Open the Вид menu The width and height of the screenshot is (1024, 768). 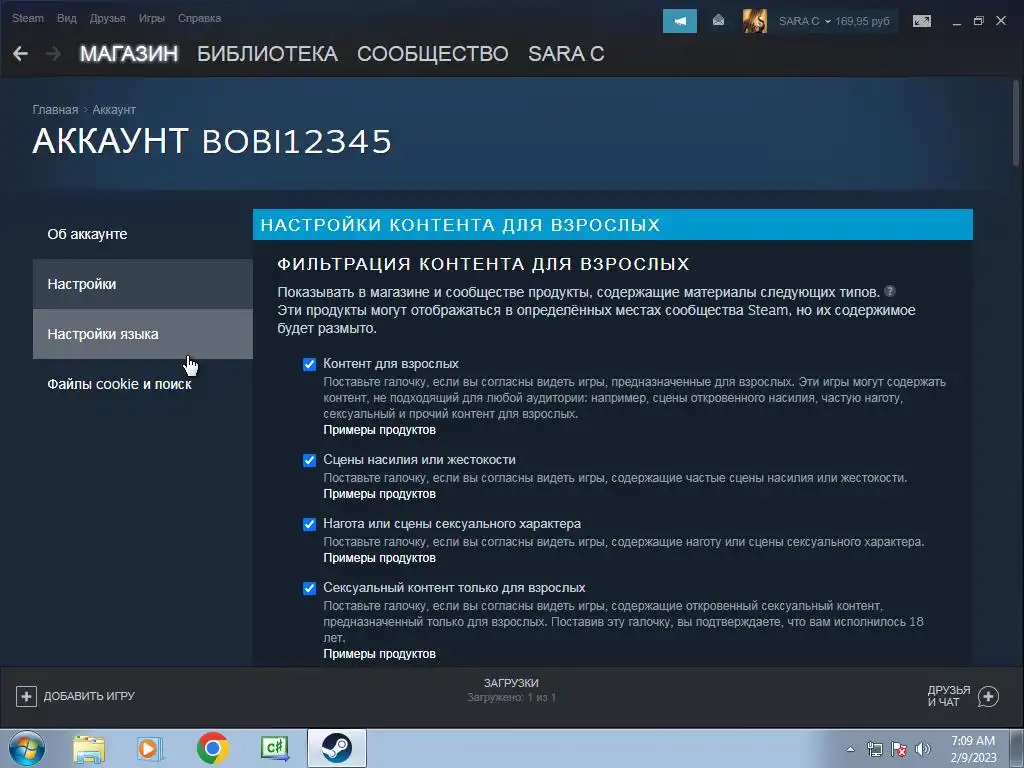click(x=67, y=18)
